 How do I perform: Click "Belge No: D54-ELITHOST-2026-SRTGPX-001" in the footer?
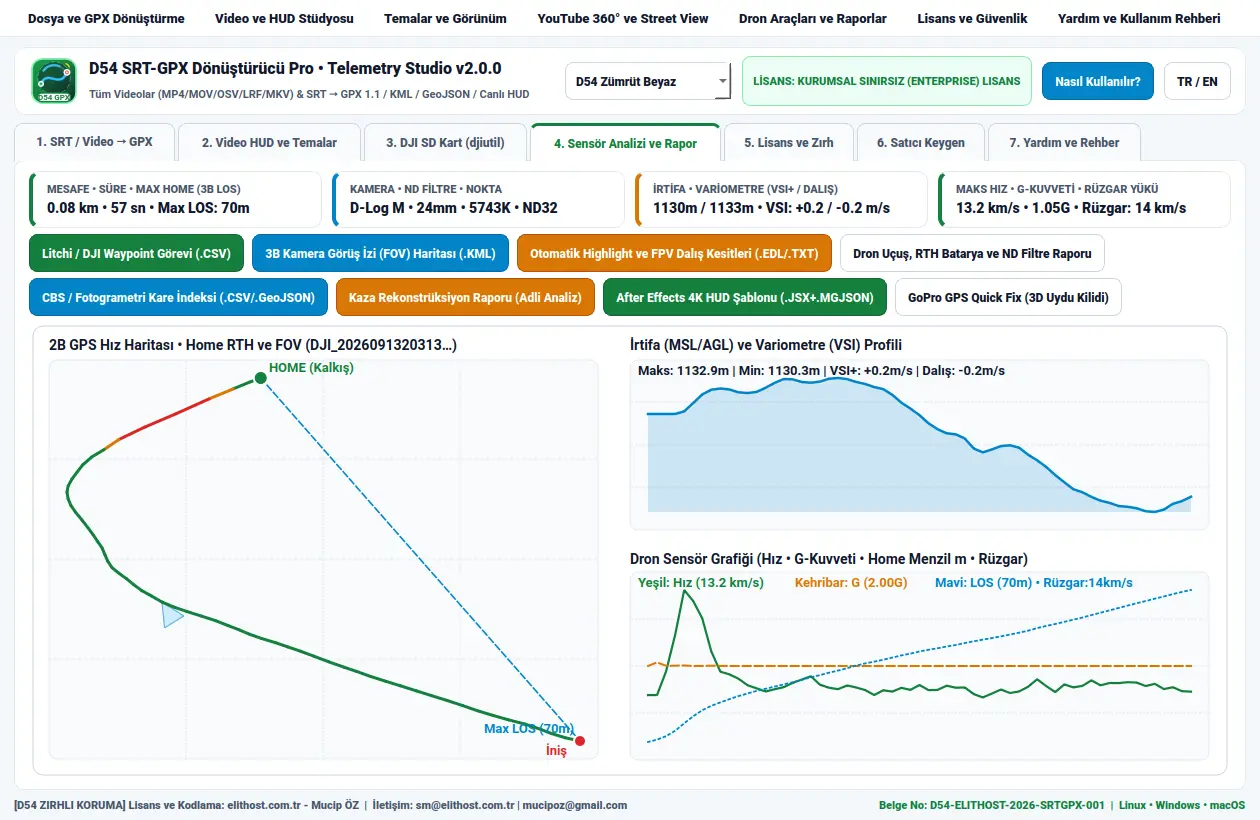[x=991, y=805]
